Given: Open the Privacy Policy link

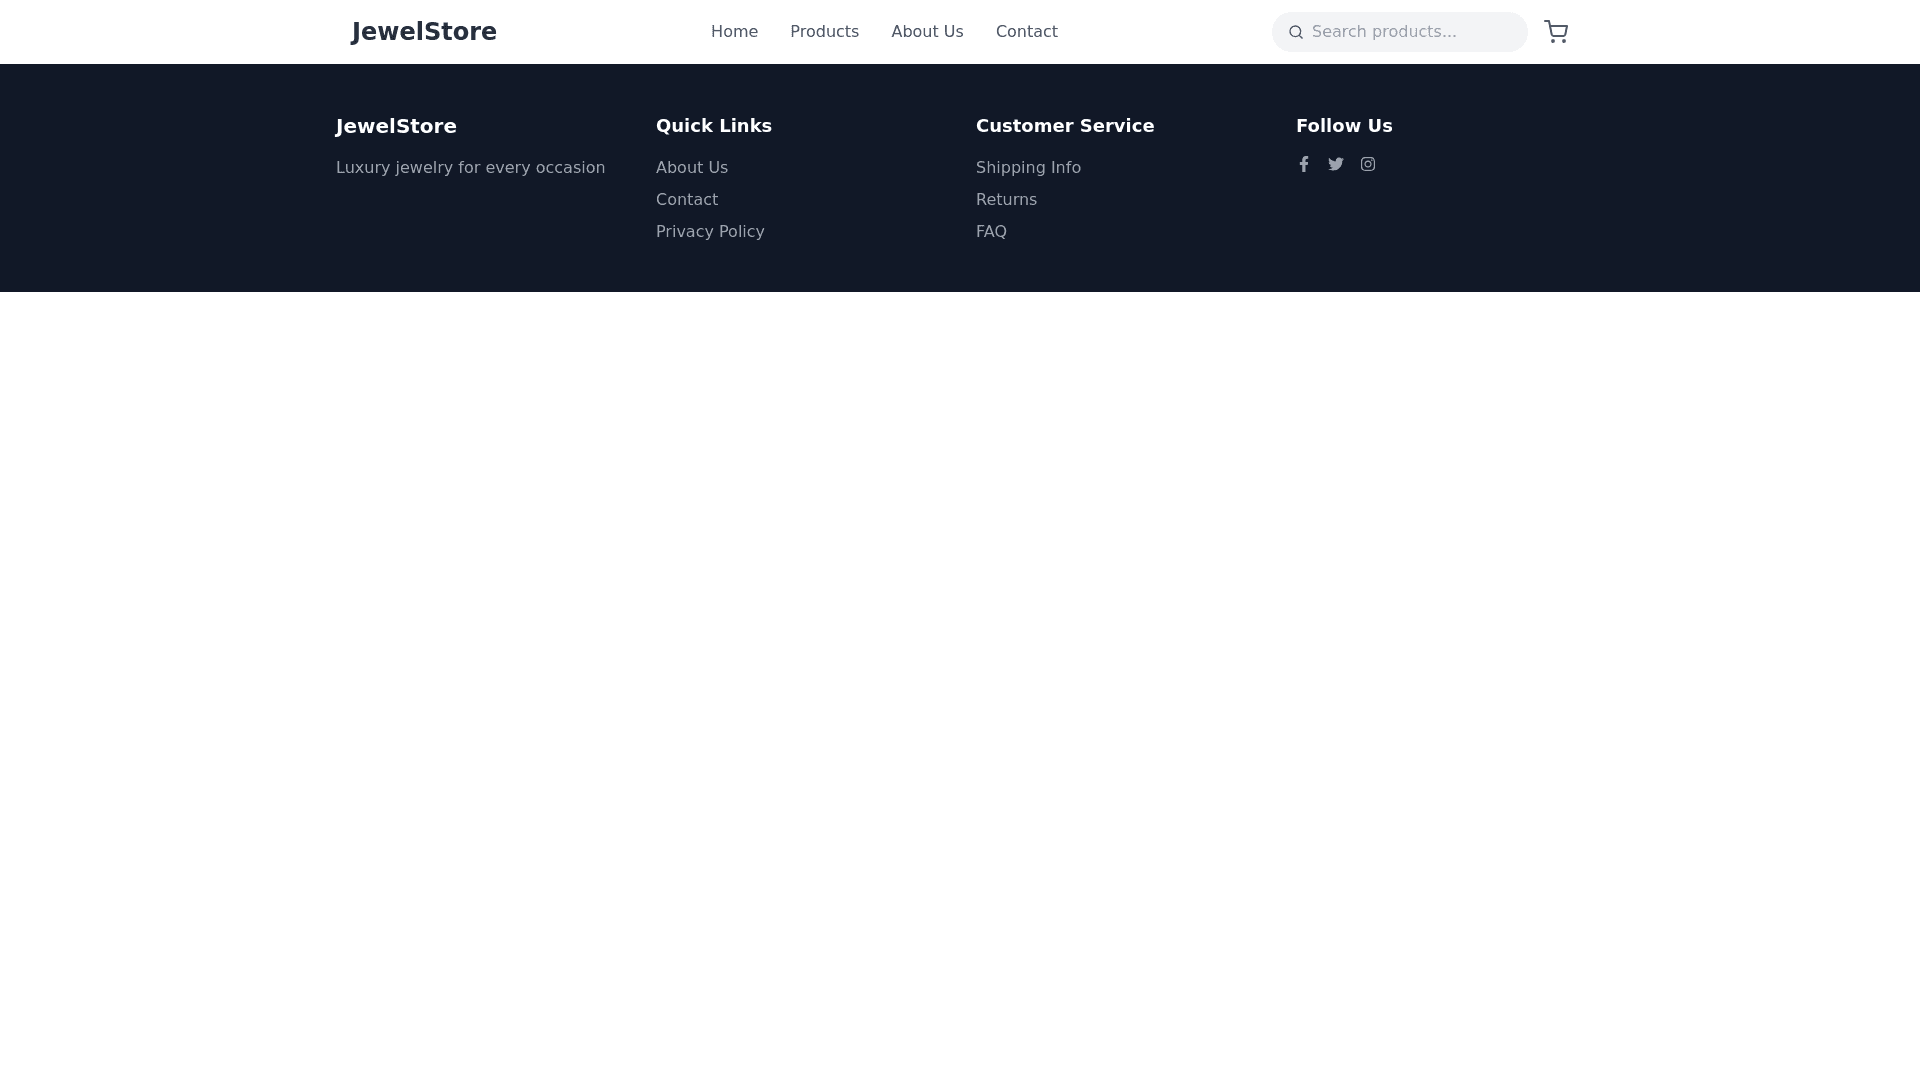Looking at the screenshot, I should (x=710, y=232).
